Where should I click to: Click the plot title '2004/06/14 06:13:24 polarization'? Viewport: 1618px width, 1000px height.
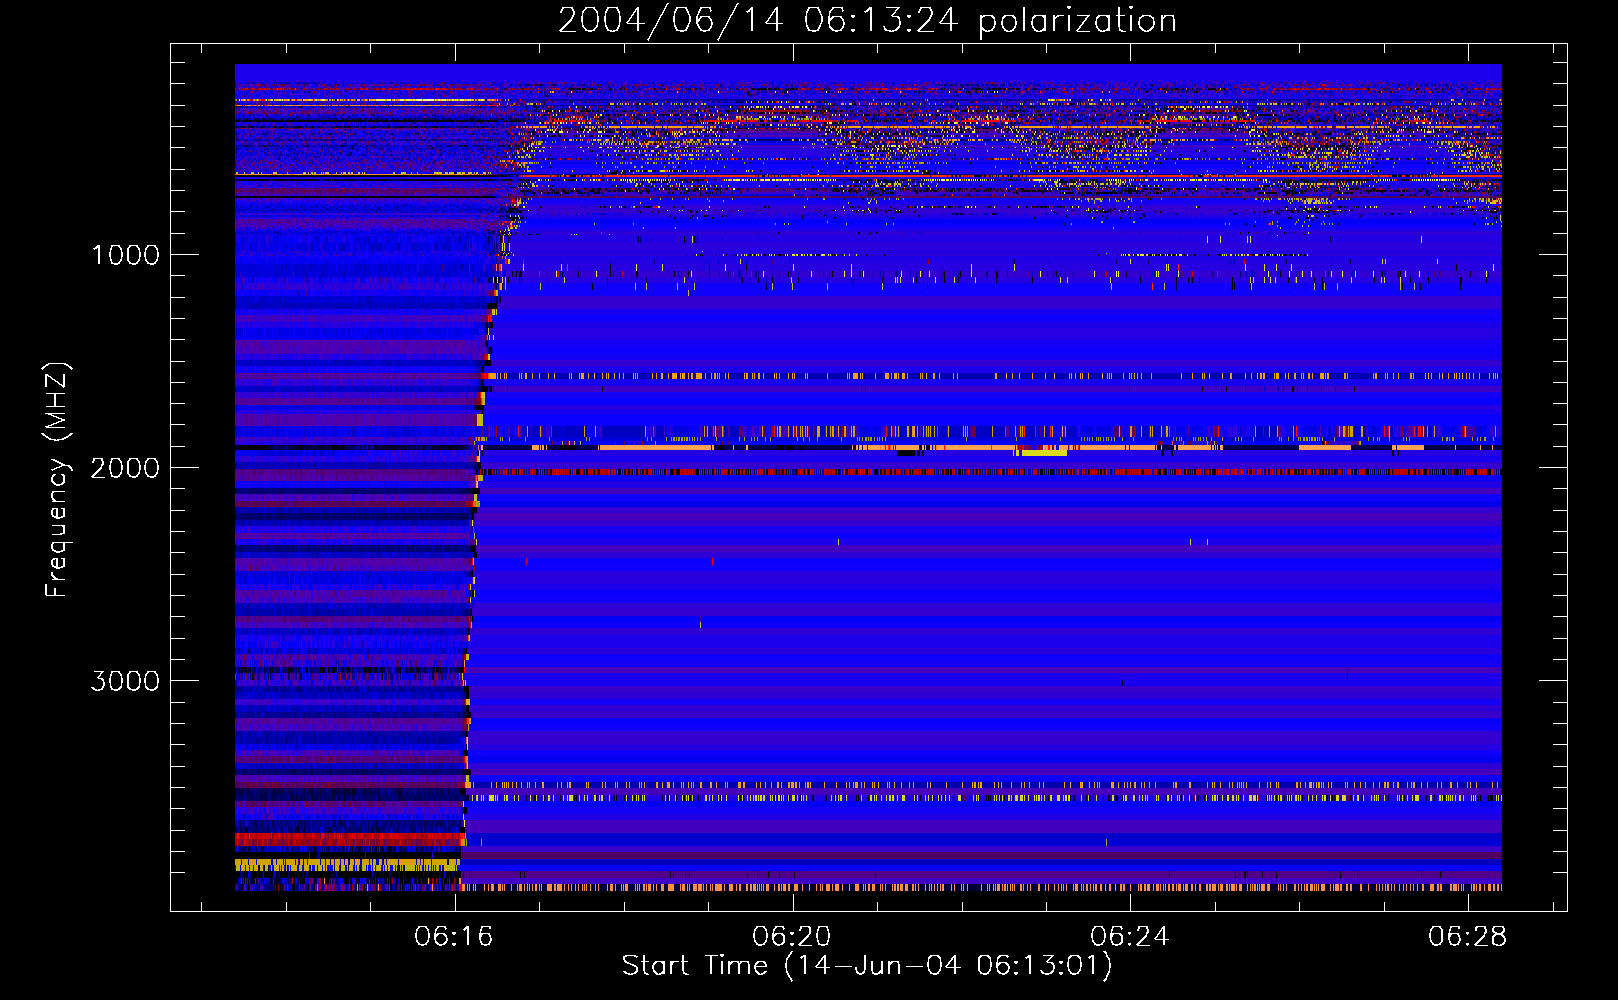click(x=867, y=21)
